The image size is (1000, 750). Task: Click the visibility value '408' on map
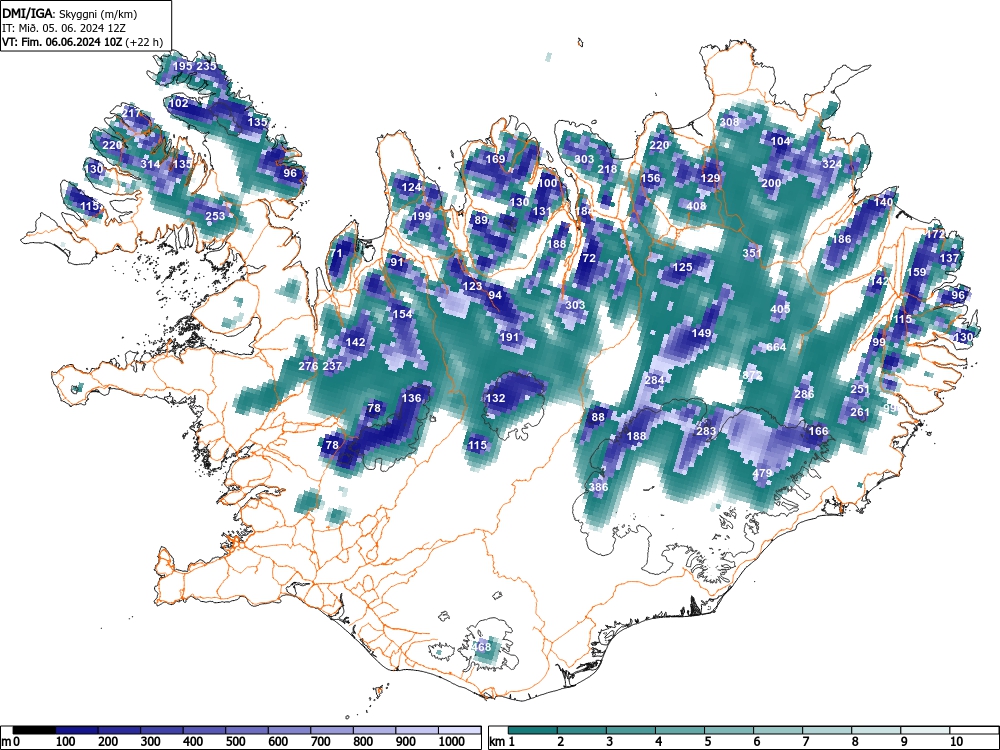pyautogui.click(x=696, y=206)
